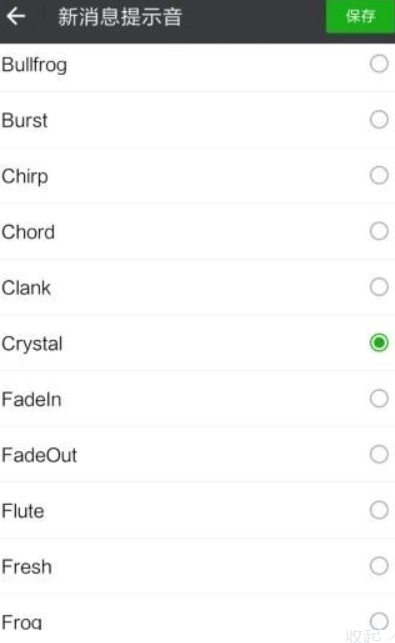Image resolution: width=395 pixels, height=643 pixels.
Task: Enable the Clank sound radio button
Action: tap(379, 287)
